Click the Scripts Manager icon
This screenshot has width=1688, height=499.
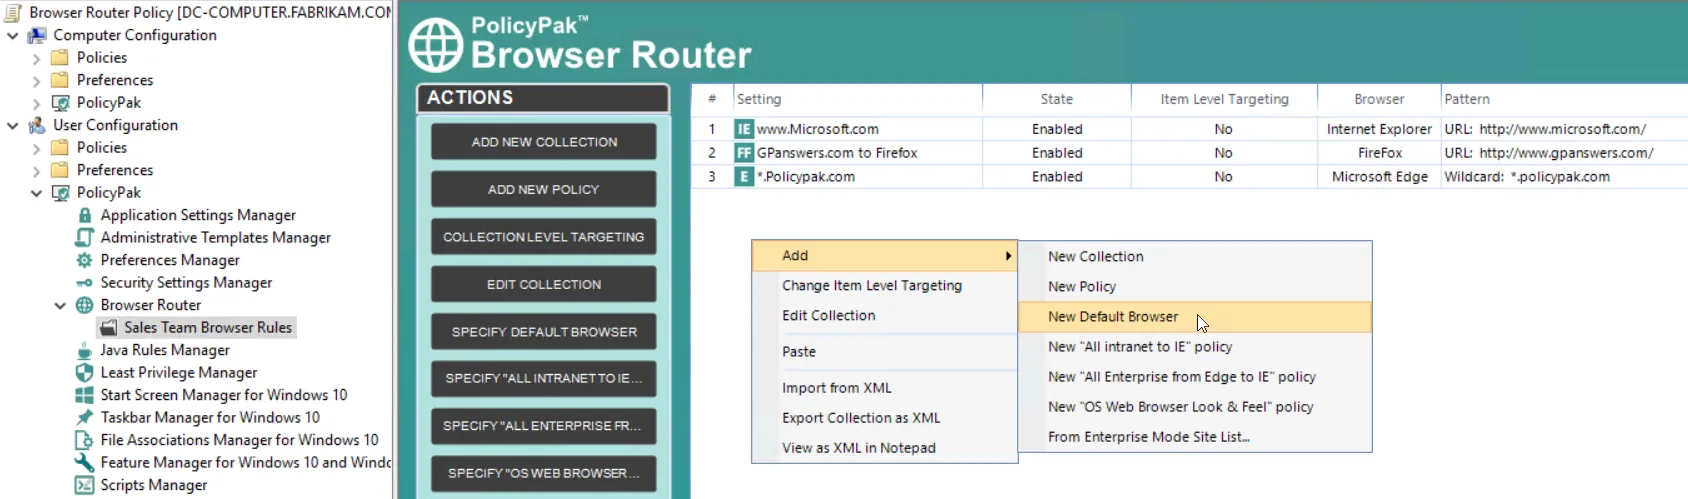click(85, 485)
